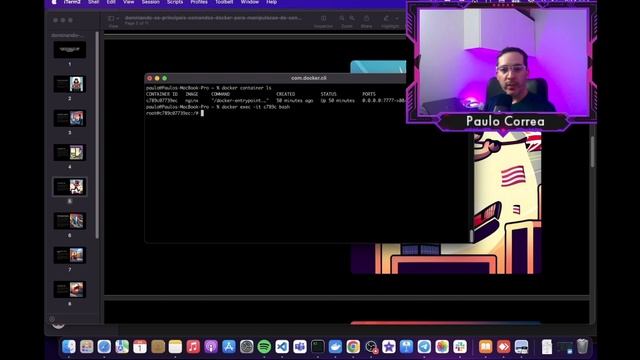Select the Highlight tool in Preview toolbar
The image size is (640, 360).
[x=387, y=18]
